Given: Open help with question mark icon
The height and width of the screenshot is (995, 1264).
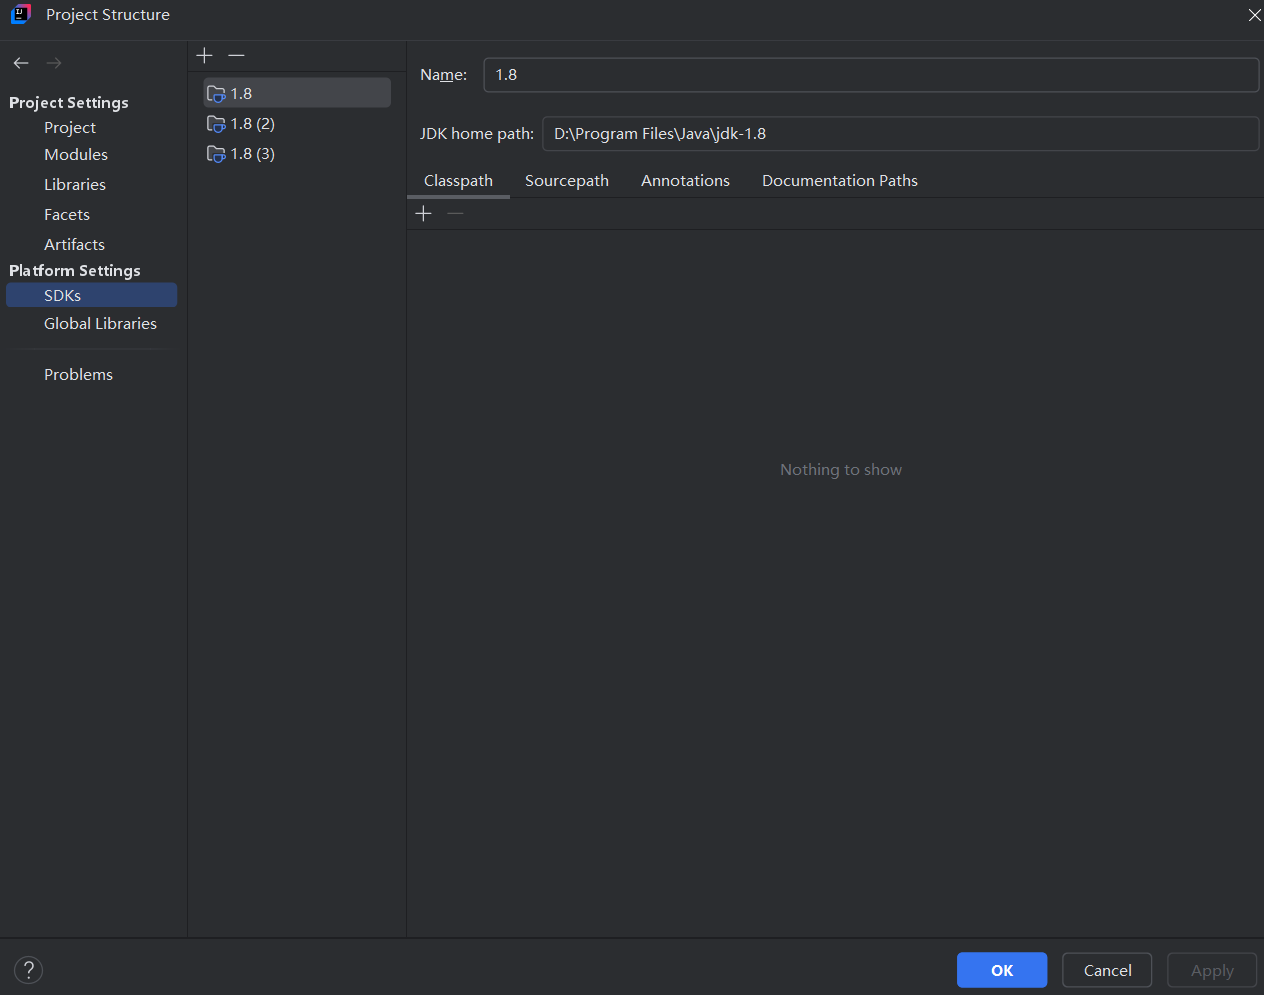Looking at the screenshot, I should click(x=29, y=969).
